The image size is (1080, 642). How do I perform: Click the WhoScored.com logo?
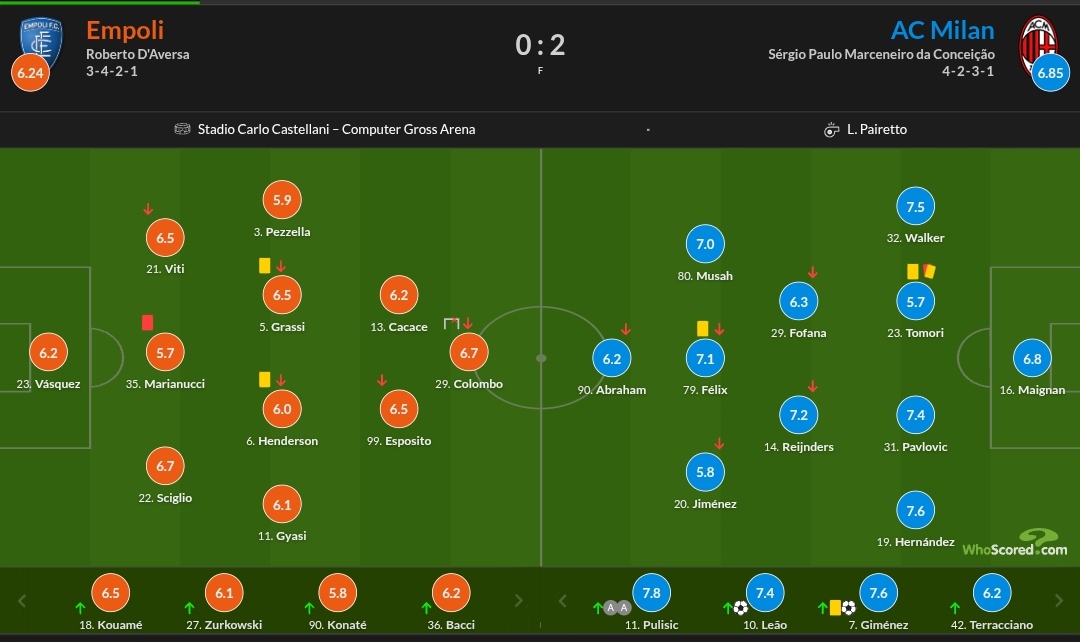click(x=1015, y=542)
